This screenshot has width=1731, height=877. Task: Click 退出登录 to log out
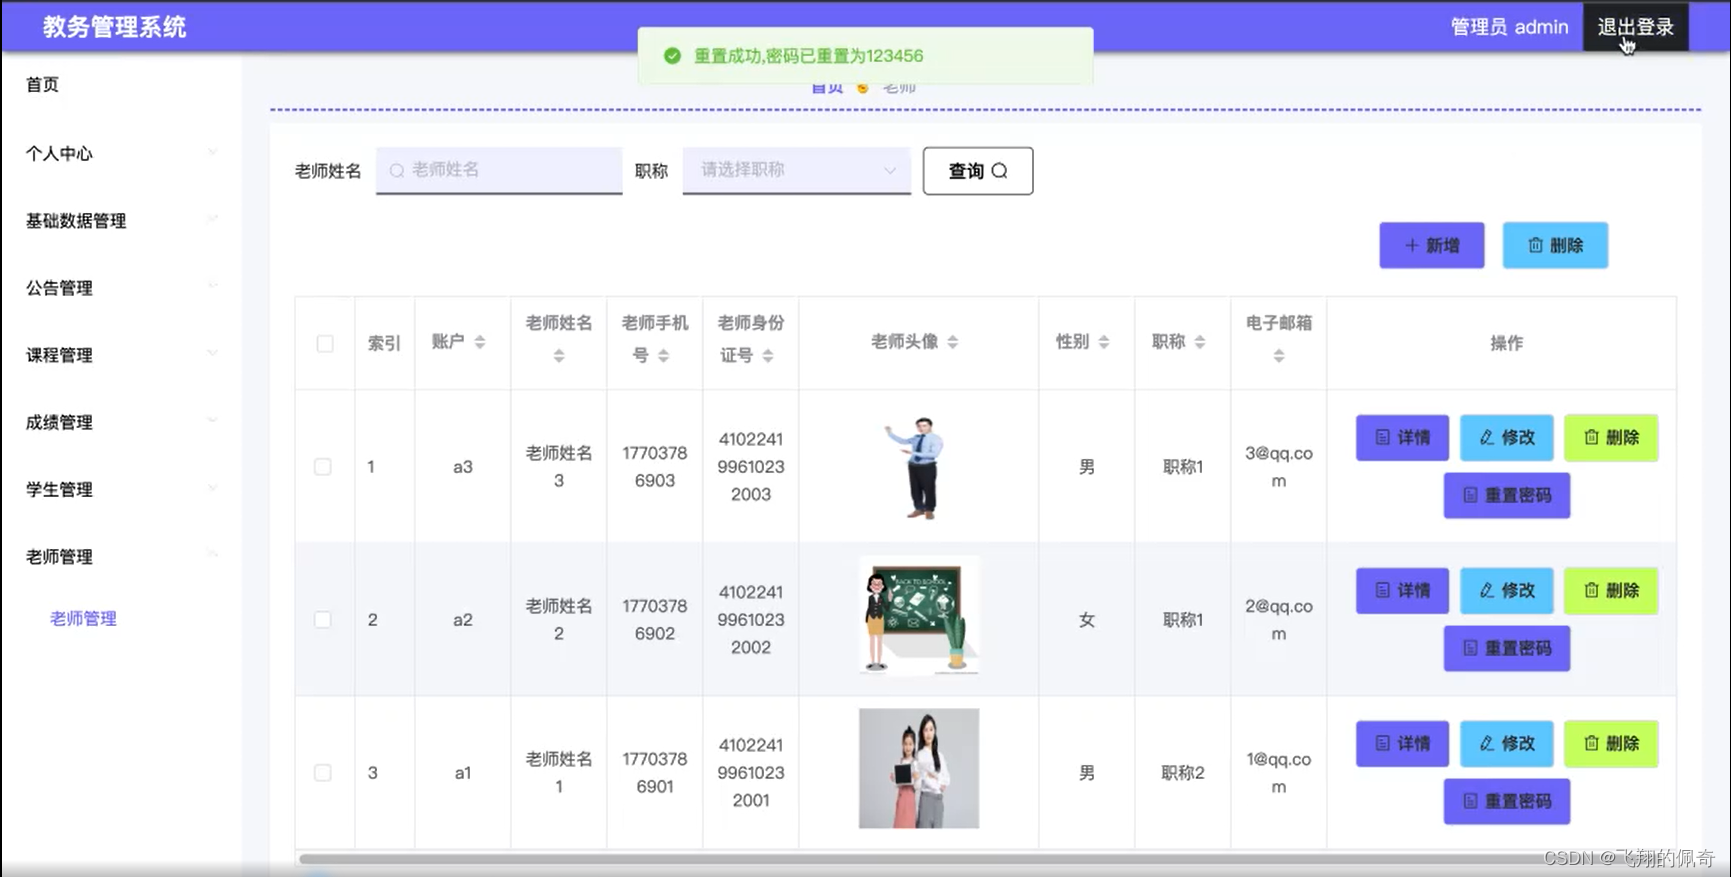(1635, 27)
